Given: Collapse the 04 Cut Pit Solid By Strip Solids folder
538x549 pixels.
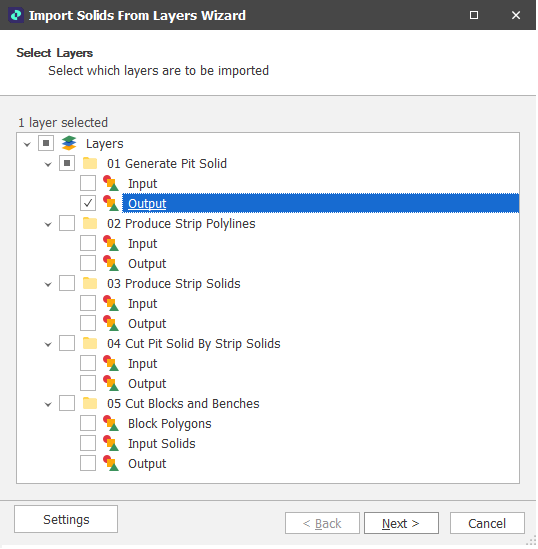Looking at the screenshot, I should (48, 344).
